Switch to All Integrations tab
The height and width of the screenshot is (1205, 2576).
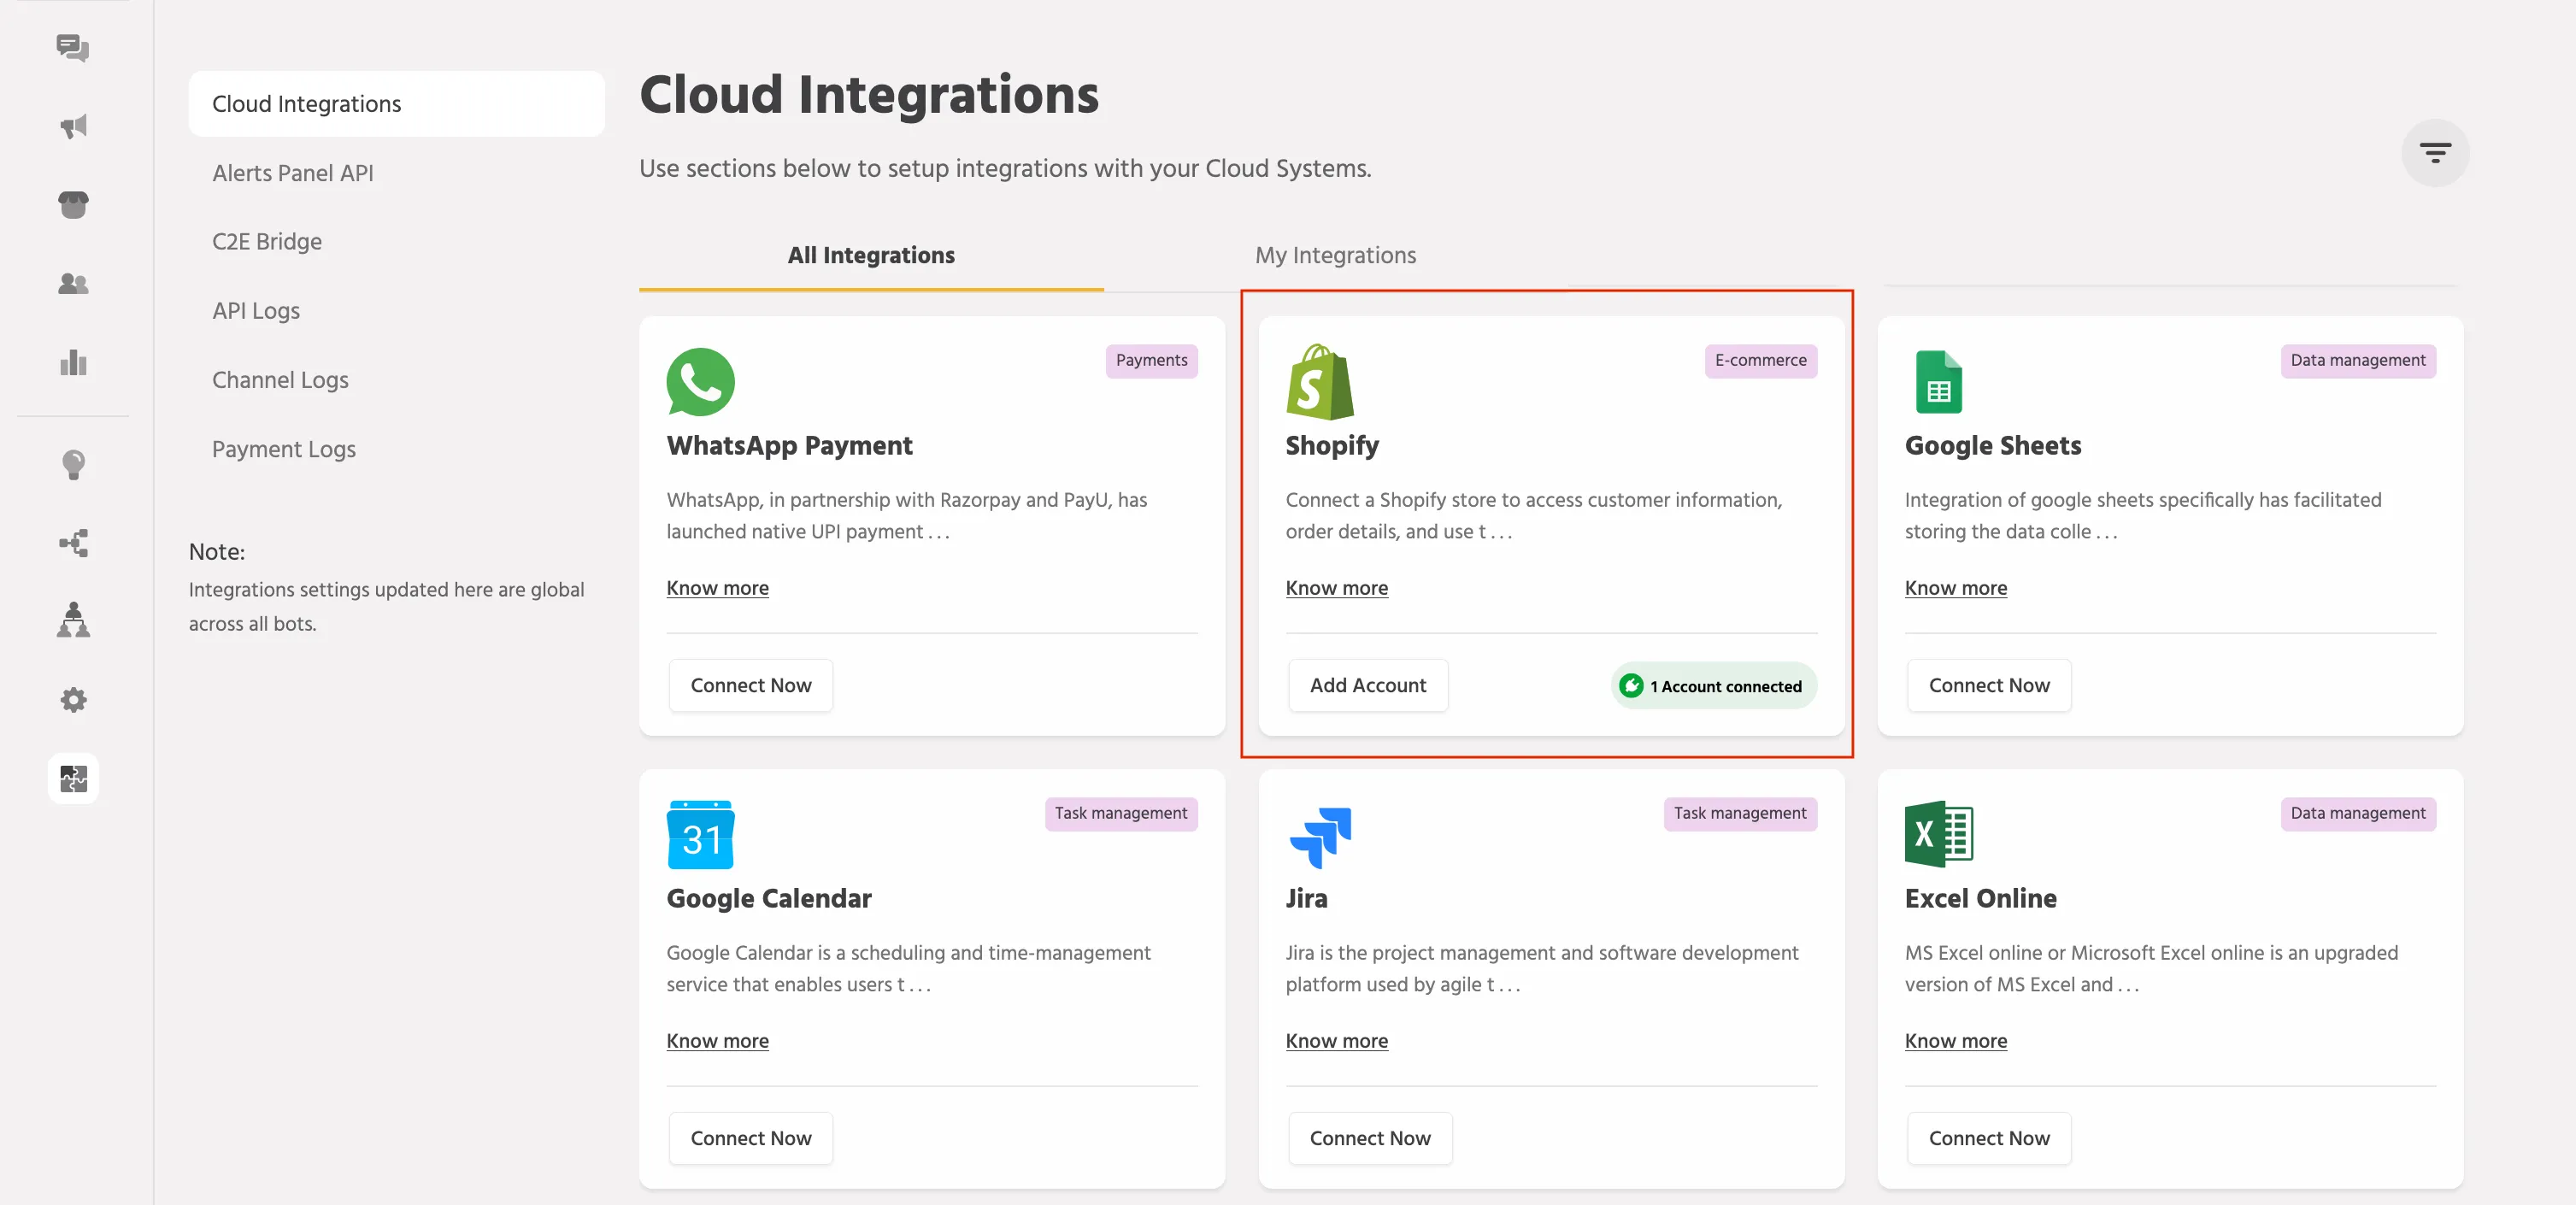tap(871, 256)
